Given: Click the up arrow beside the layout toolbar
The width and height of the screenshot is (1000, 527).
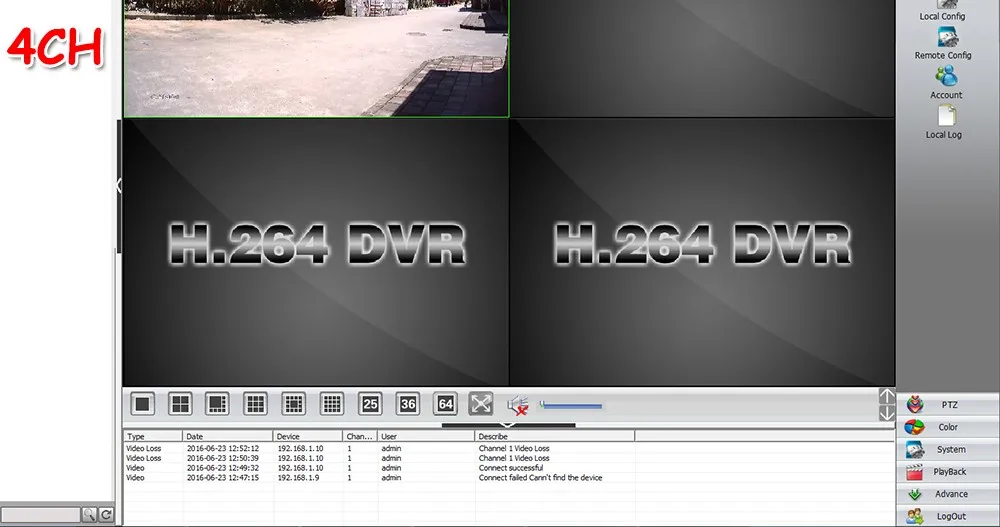Looking at the screenshot, I should (887, 396).
